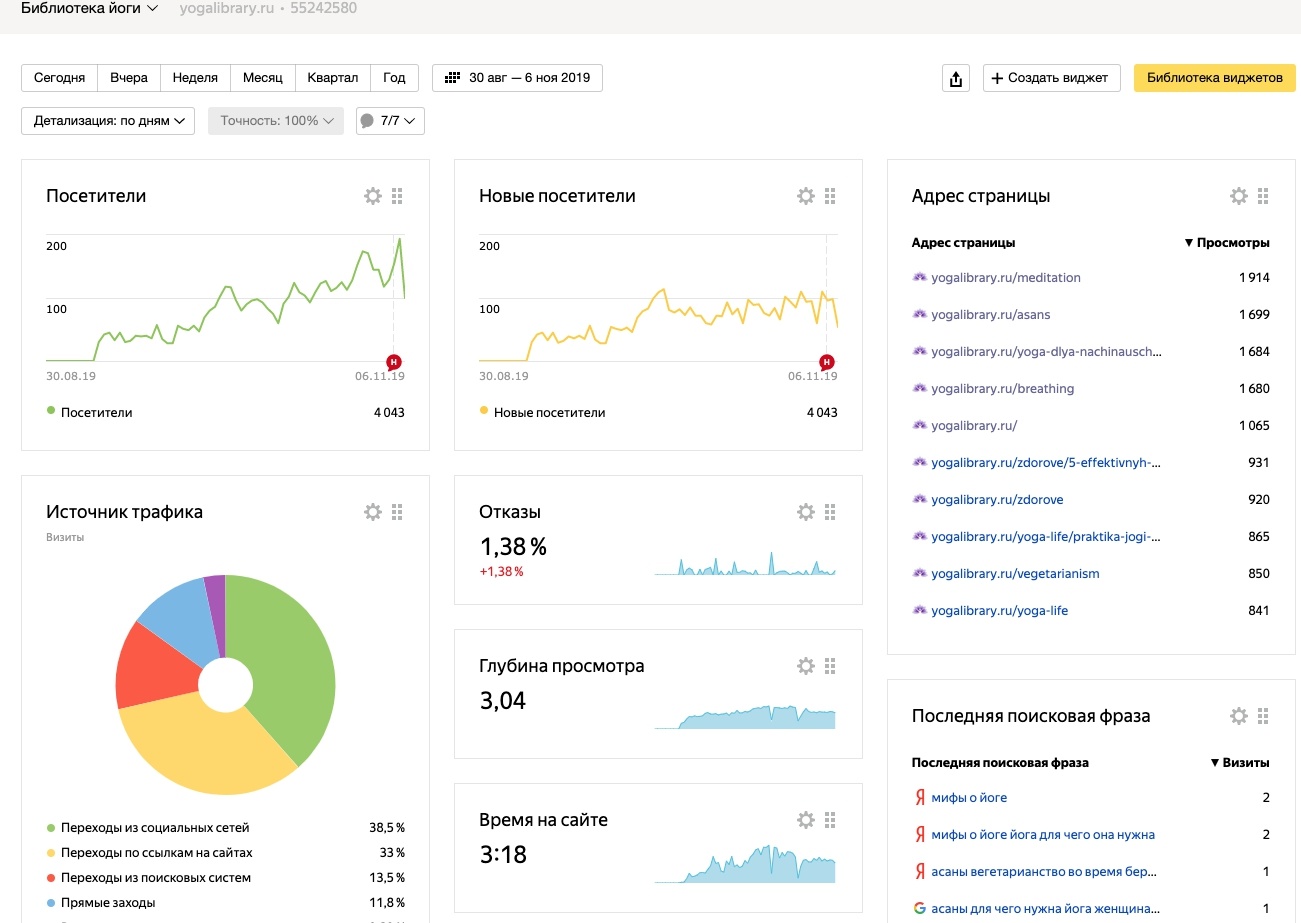Toggle Новые посетители legend series
This screenshot has width=1301, height=923.
tap(549, 412)
